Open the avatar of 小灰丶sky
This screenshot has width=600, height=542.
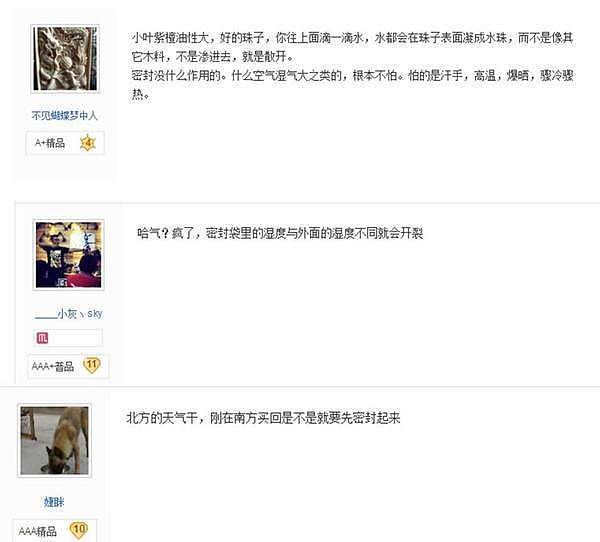point(68,255)
